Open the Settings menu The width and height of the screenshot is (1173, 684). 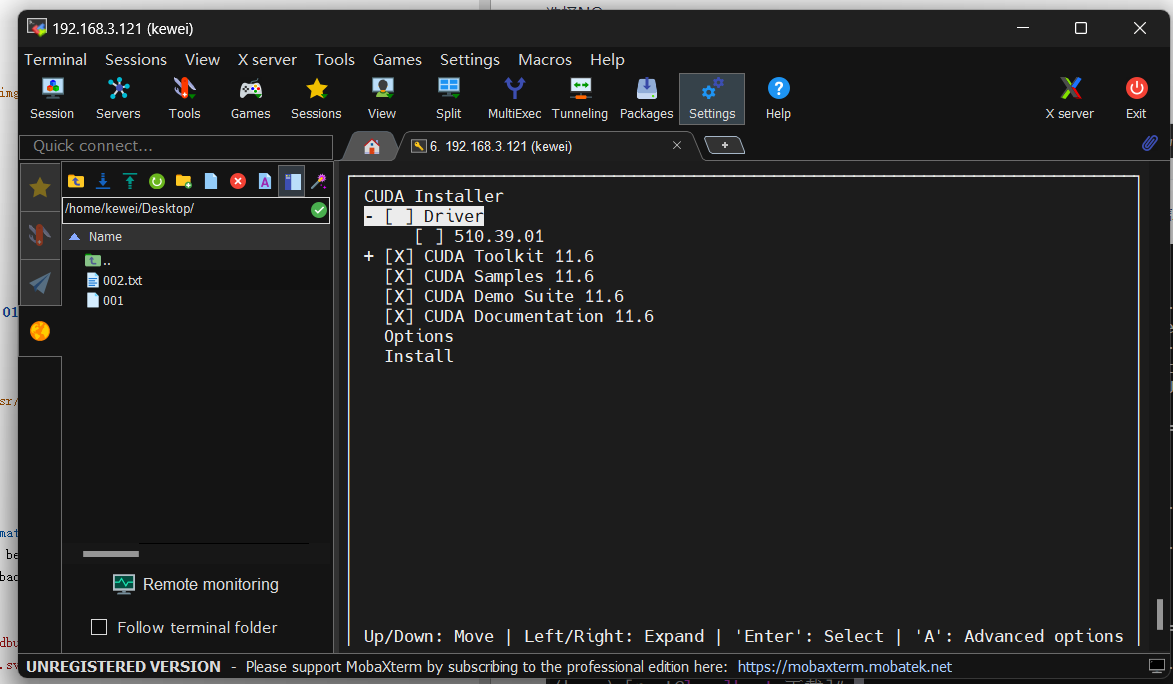(x=470, y=60)
